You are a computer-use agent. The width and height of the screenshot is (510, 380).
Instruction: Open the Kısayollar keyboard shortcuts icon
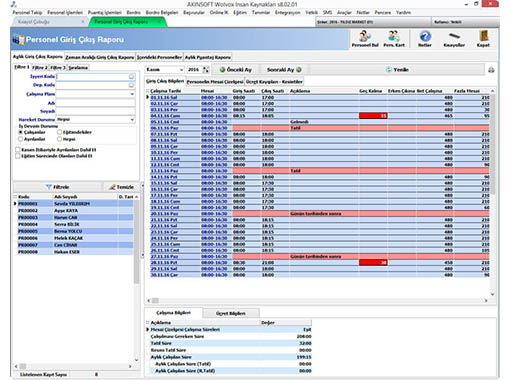coord(454,39)
